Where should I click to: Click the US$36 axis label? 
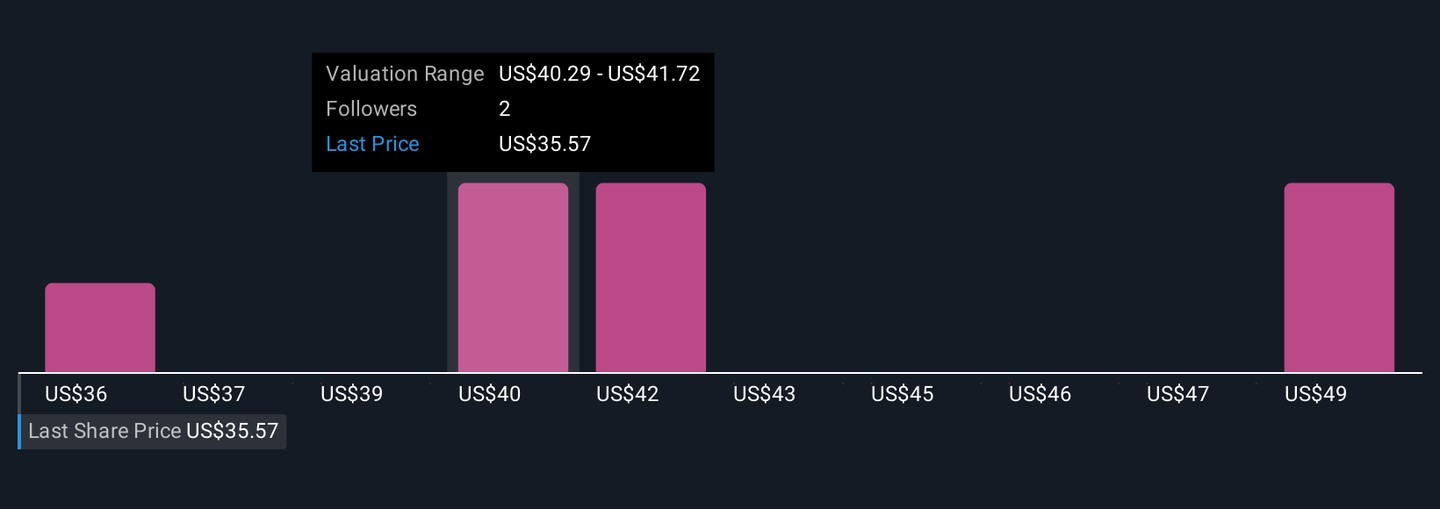pos(76,394)
